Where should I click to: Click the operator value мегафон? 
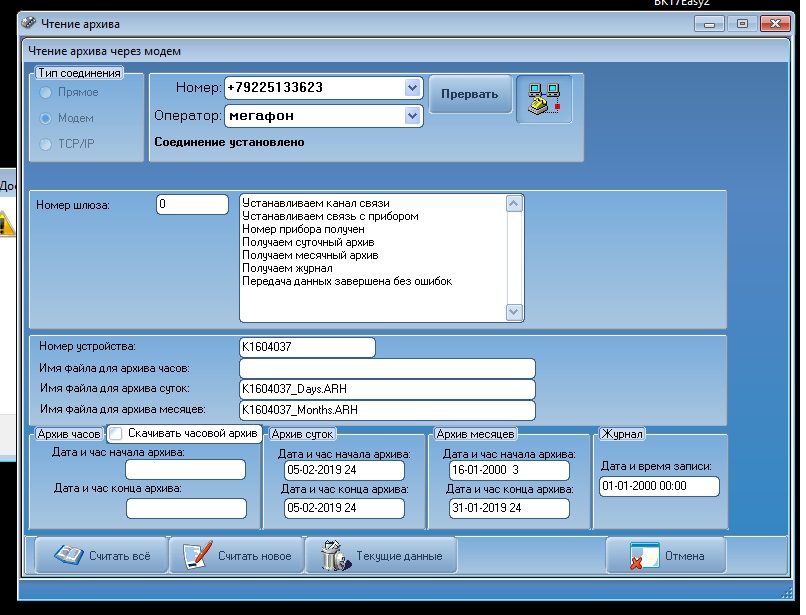261,116
